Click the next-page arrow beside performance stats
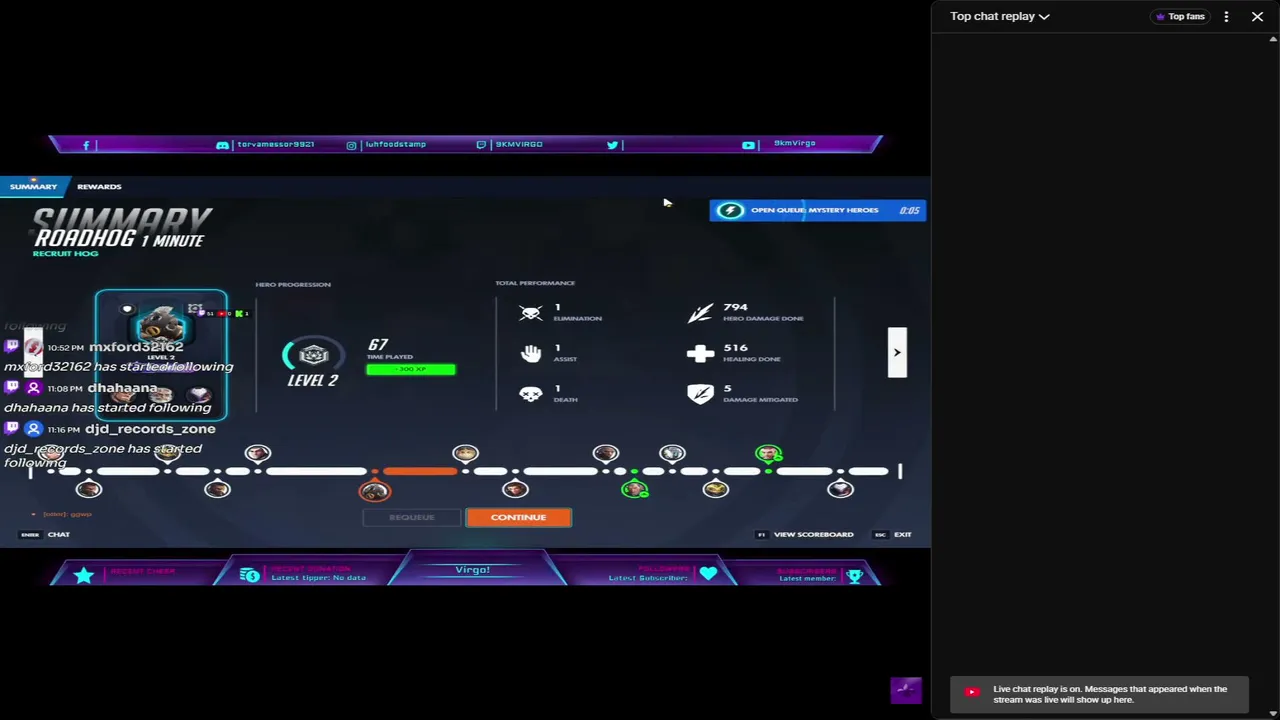This screenshot has height=720, width=1280. [x=897, y=352]
